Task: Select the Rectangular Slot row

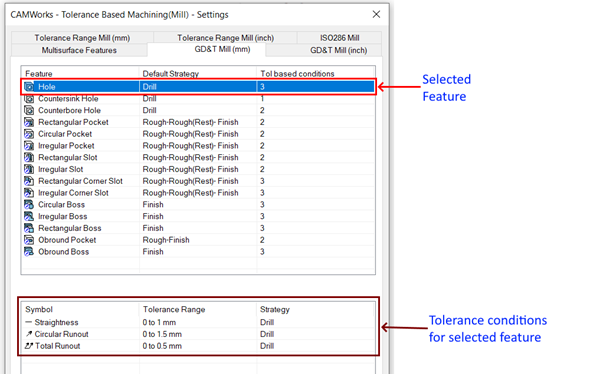Action: [198, 157]
